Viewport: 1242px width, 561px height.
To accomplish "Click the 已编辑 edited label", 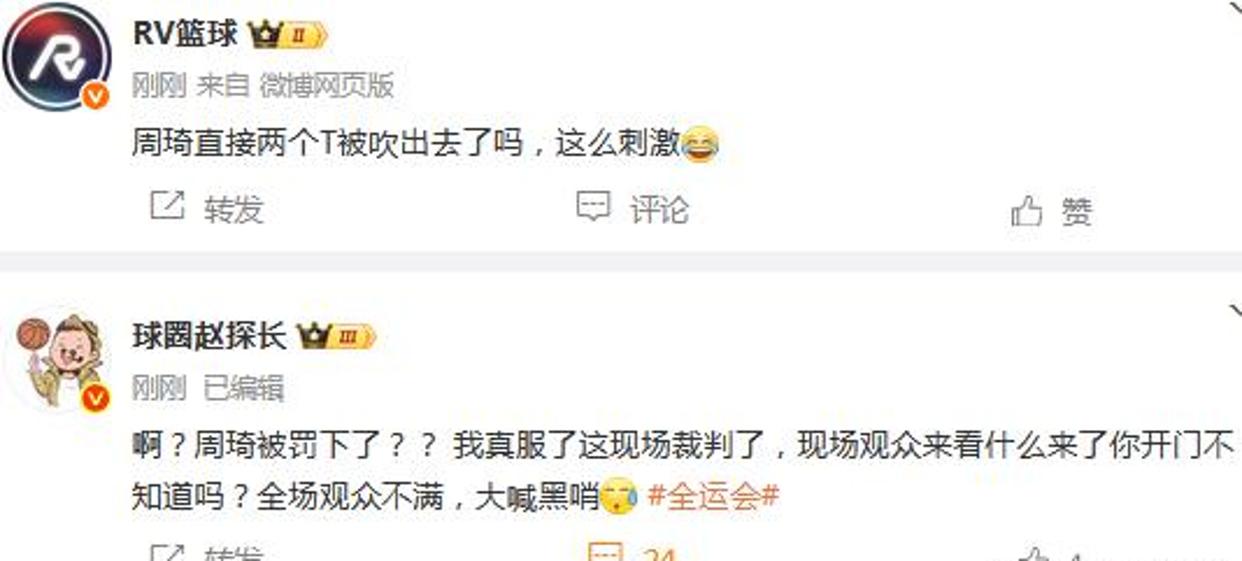I will pyautogui.click(x=244, y=388).
